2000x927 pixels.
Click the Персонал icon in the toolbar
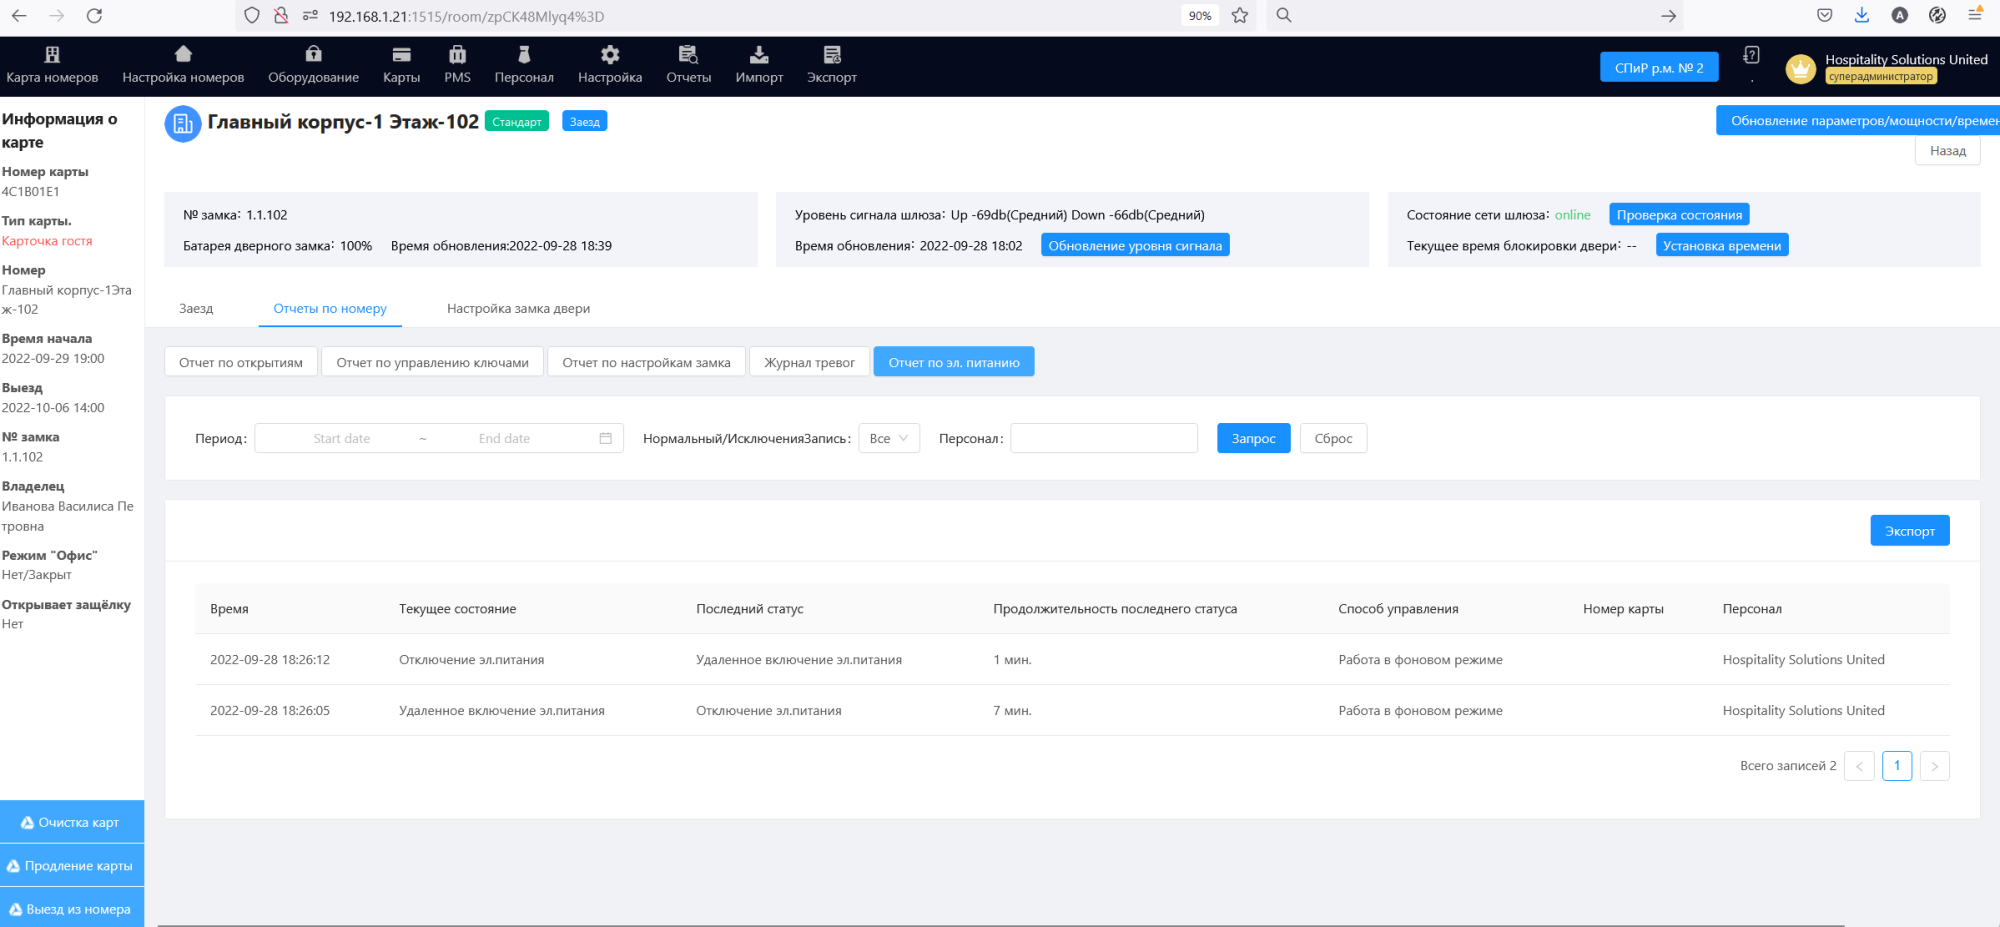pos(524,64)
